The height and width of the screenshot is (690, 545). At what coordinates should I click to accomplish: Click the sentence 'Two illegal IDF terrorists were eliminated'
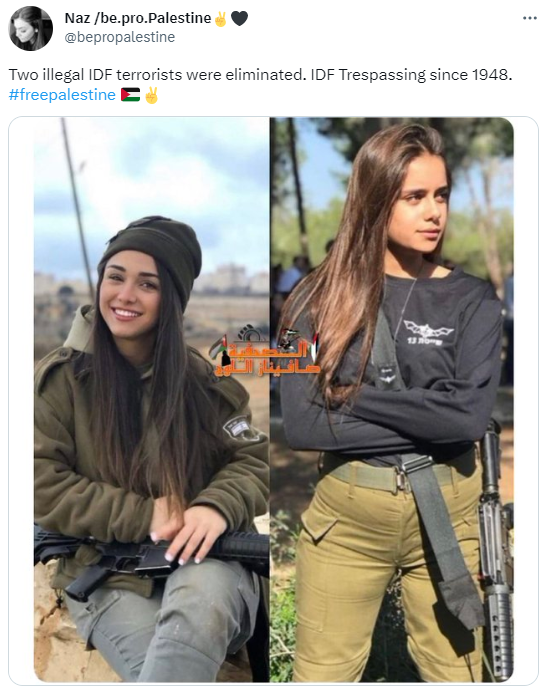point(156,75)
